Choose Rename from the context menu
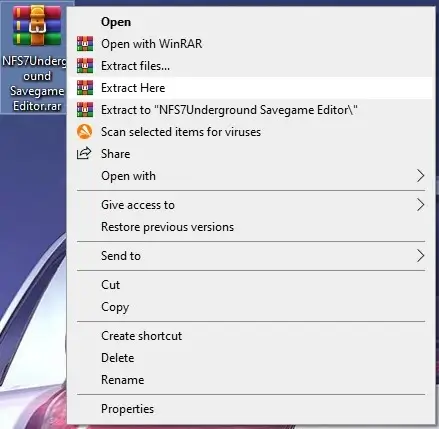 tap(250, 380)
